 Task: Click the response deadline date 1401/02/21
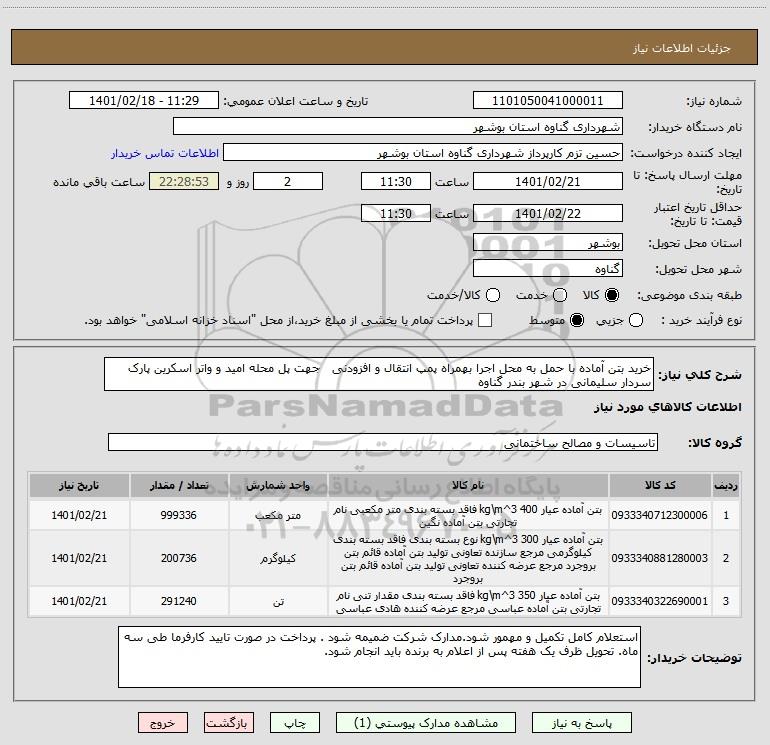click(x=548, y=181)
